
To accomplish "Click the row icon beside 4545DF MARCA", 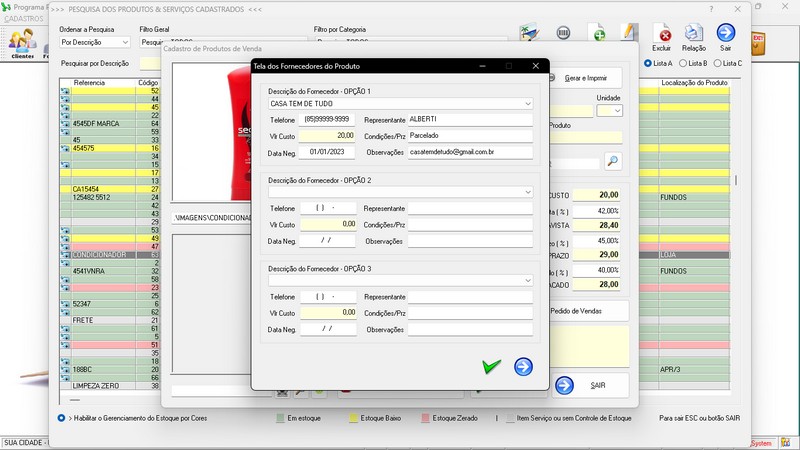I will point(65,124).
